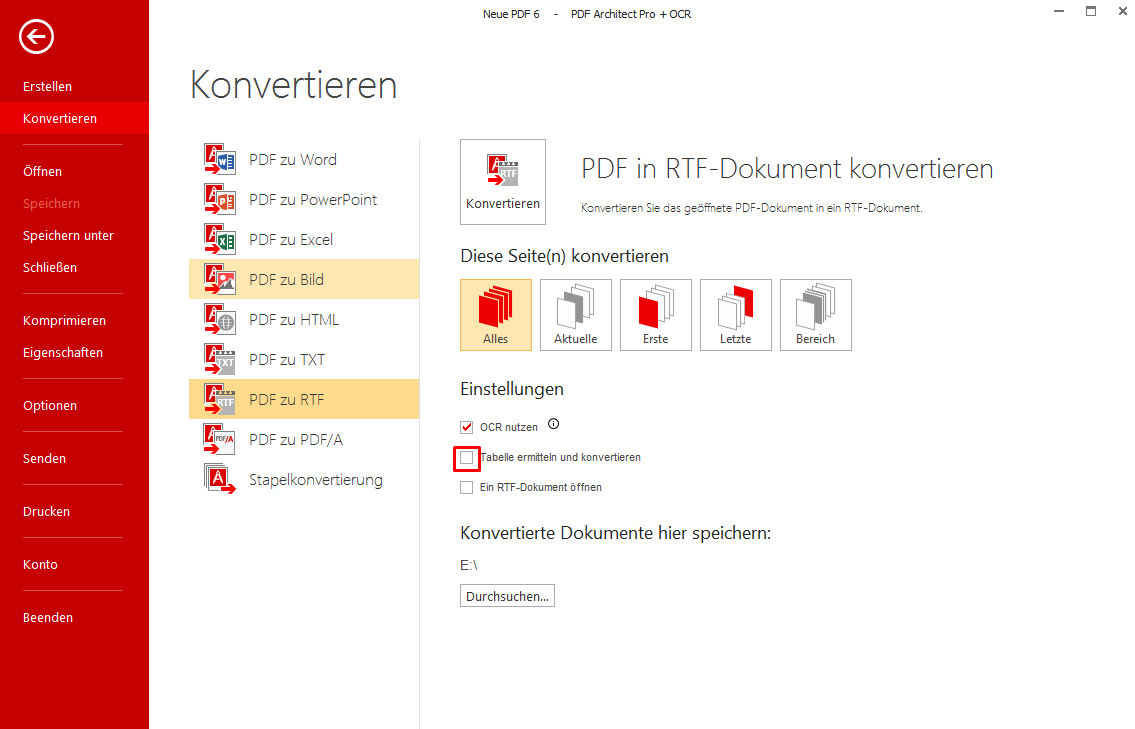Screen dimensions: 1135x729
Task: Click the PDF zu Word label
Action: tap(292, 159)
